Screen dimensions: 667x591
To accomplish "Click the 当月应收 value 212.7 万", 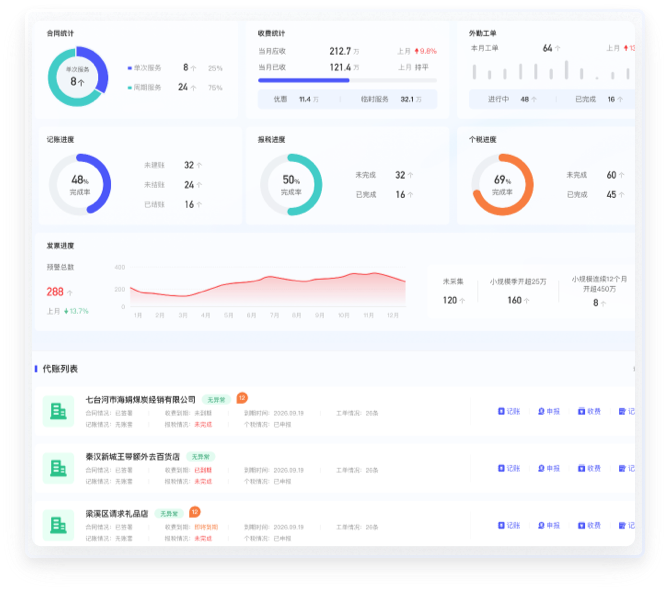I will coord(344,51).
